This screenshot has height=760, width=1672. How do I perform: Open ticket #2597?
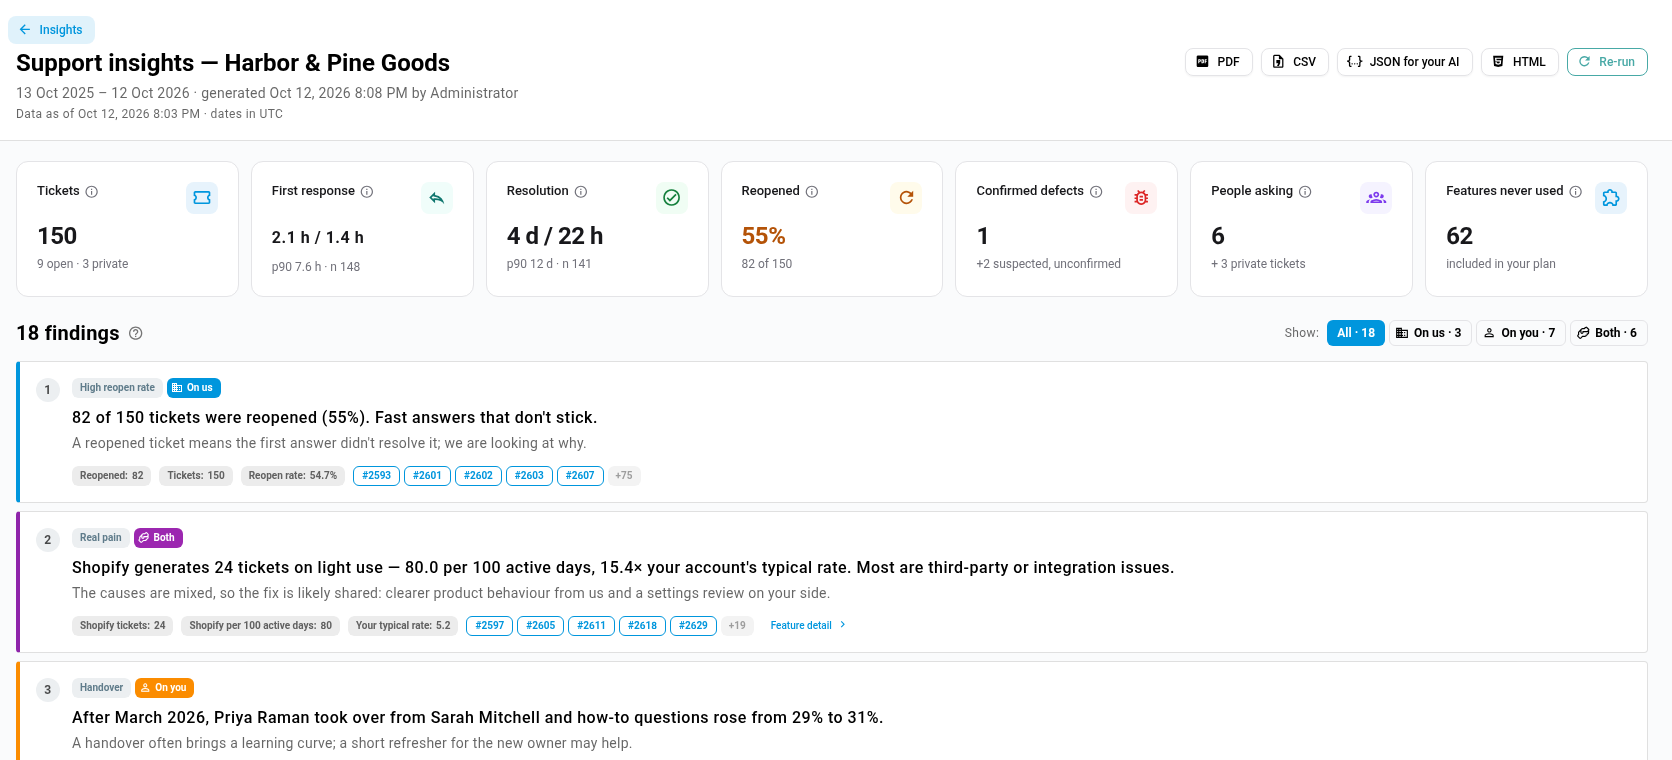[x=490, y=626]
